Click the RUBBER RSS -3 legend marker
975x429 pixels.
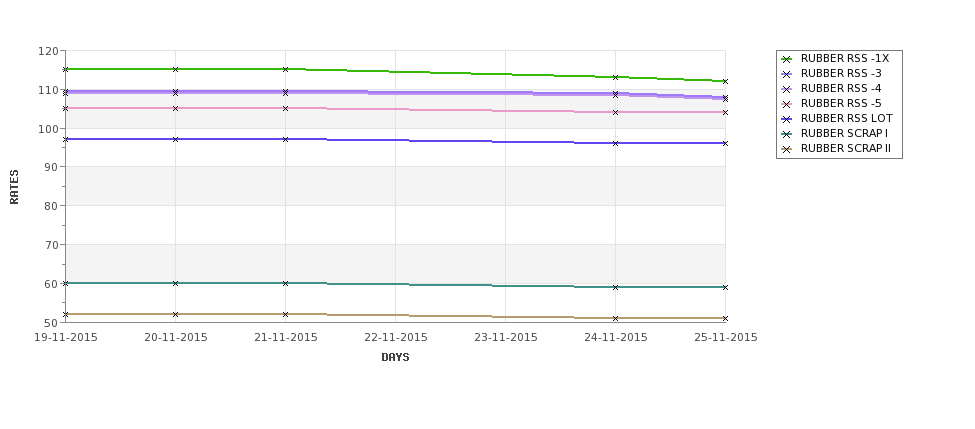pos(787,74)
